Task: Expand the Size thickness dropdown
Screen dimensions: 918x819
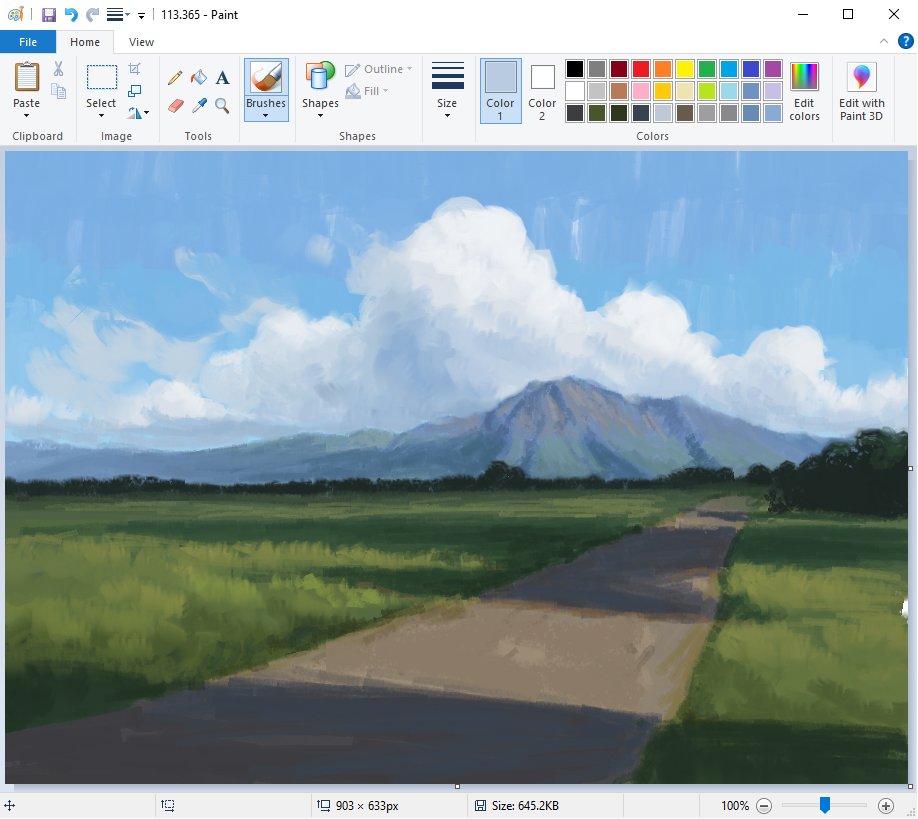Action: (447, 115)
